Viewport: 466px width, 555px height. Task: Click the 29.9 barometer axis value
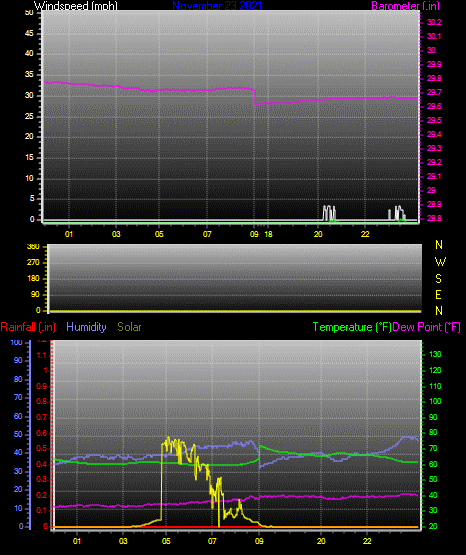(x=434, y=64)
